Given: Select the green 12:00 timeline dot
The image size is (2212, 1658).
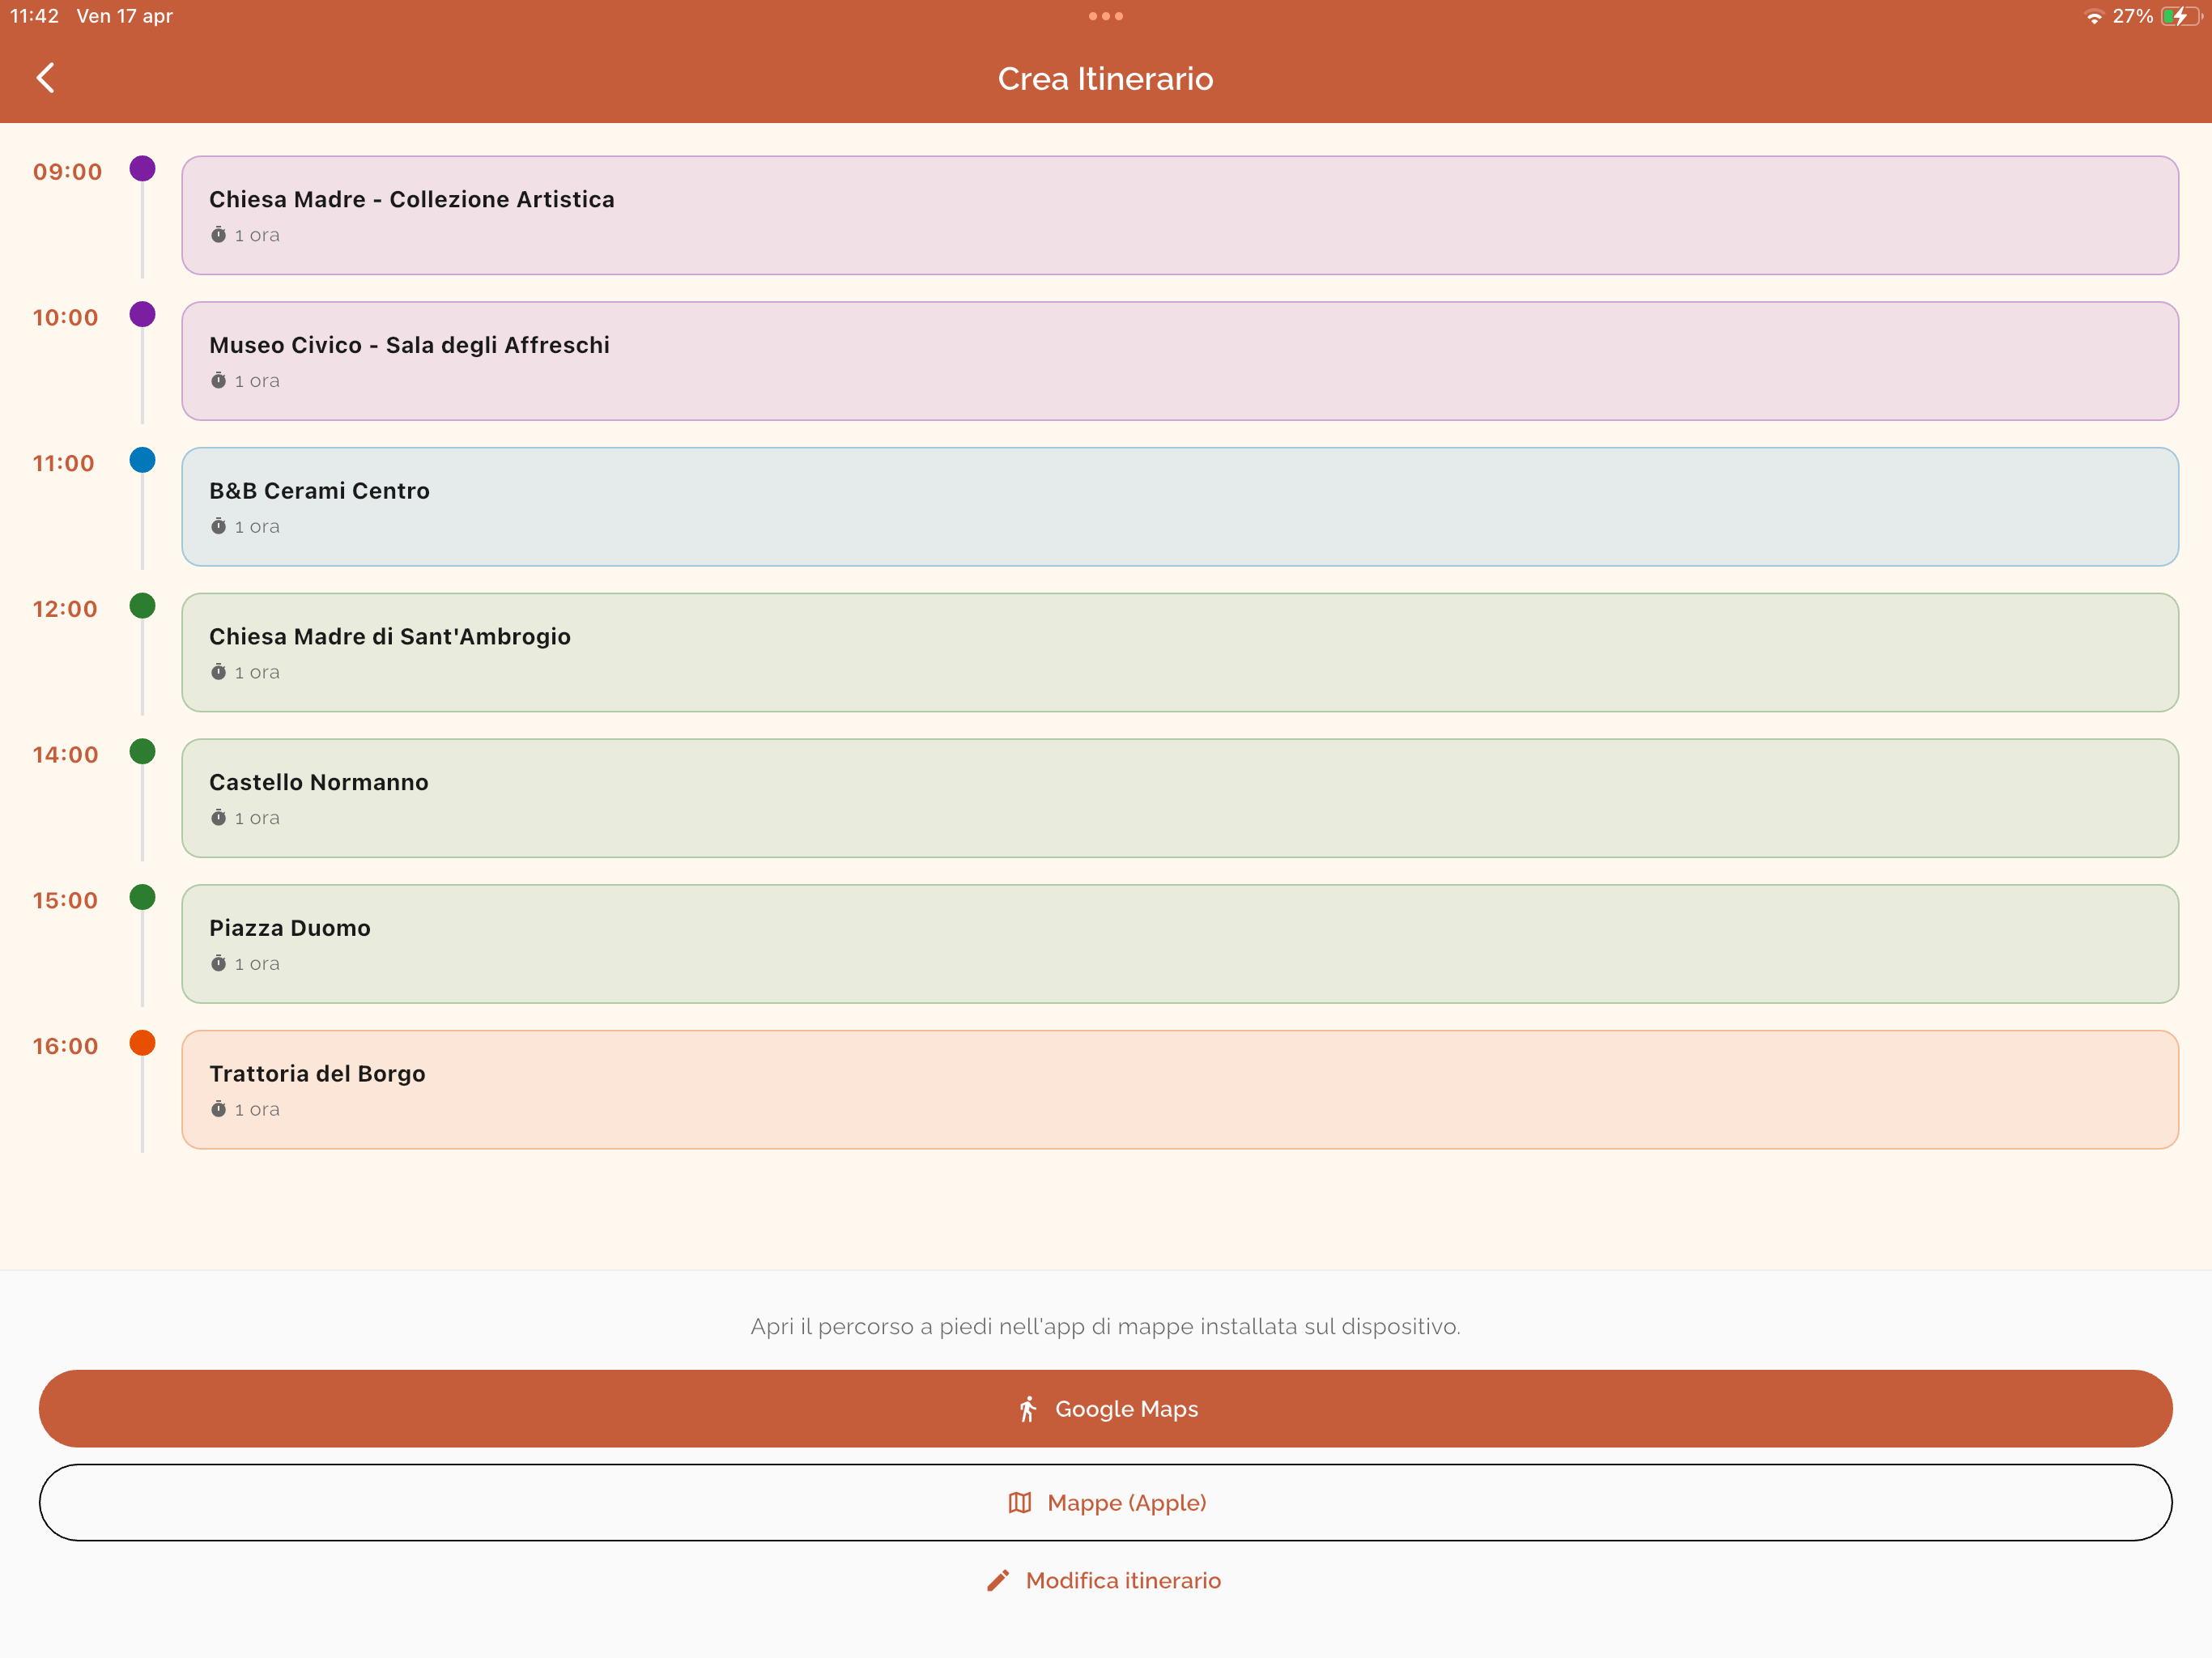Looking at the screenshot, I should (143, 606).
